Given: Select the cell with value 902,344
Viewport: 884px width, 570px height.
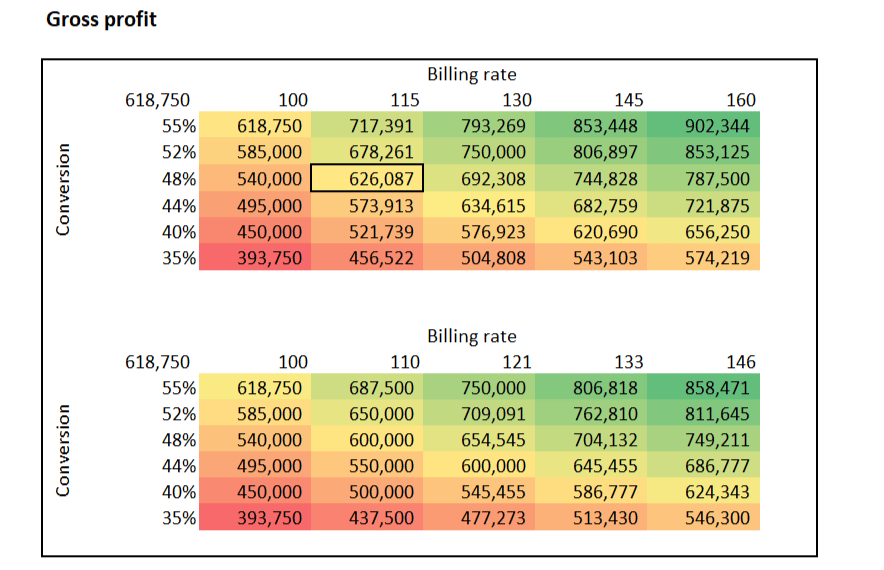Looking at the screenshot, I should tap(716, 126).
